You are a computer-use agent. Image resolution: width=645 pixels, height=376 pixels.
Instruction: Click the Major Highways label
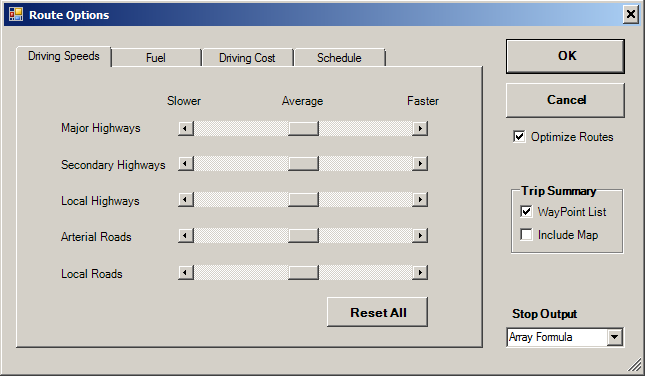pos(101,128)
